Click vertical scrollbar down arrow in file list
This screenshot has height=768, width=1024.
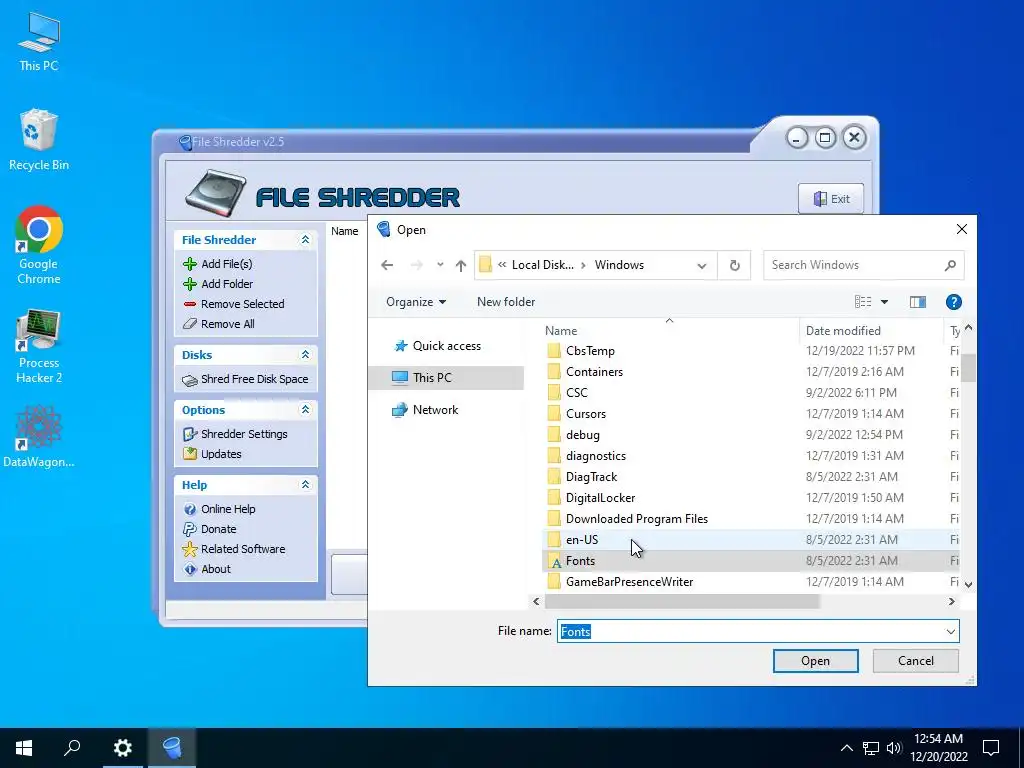[968, 584]
